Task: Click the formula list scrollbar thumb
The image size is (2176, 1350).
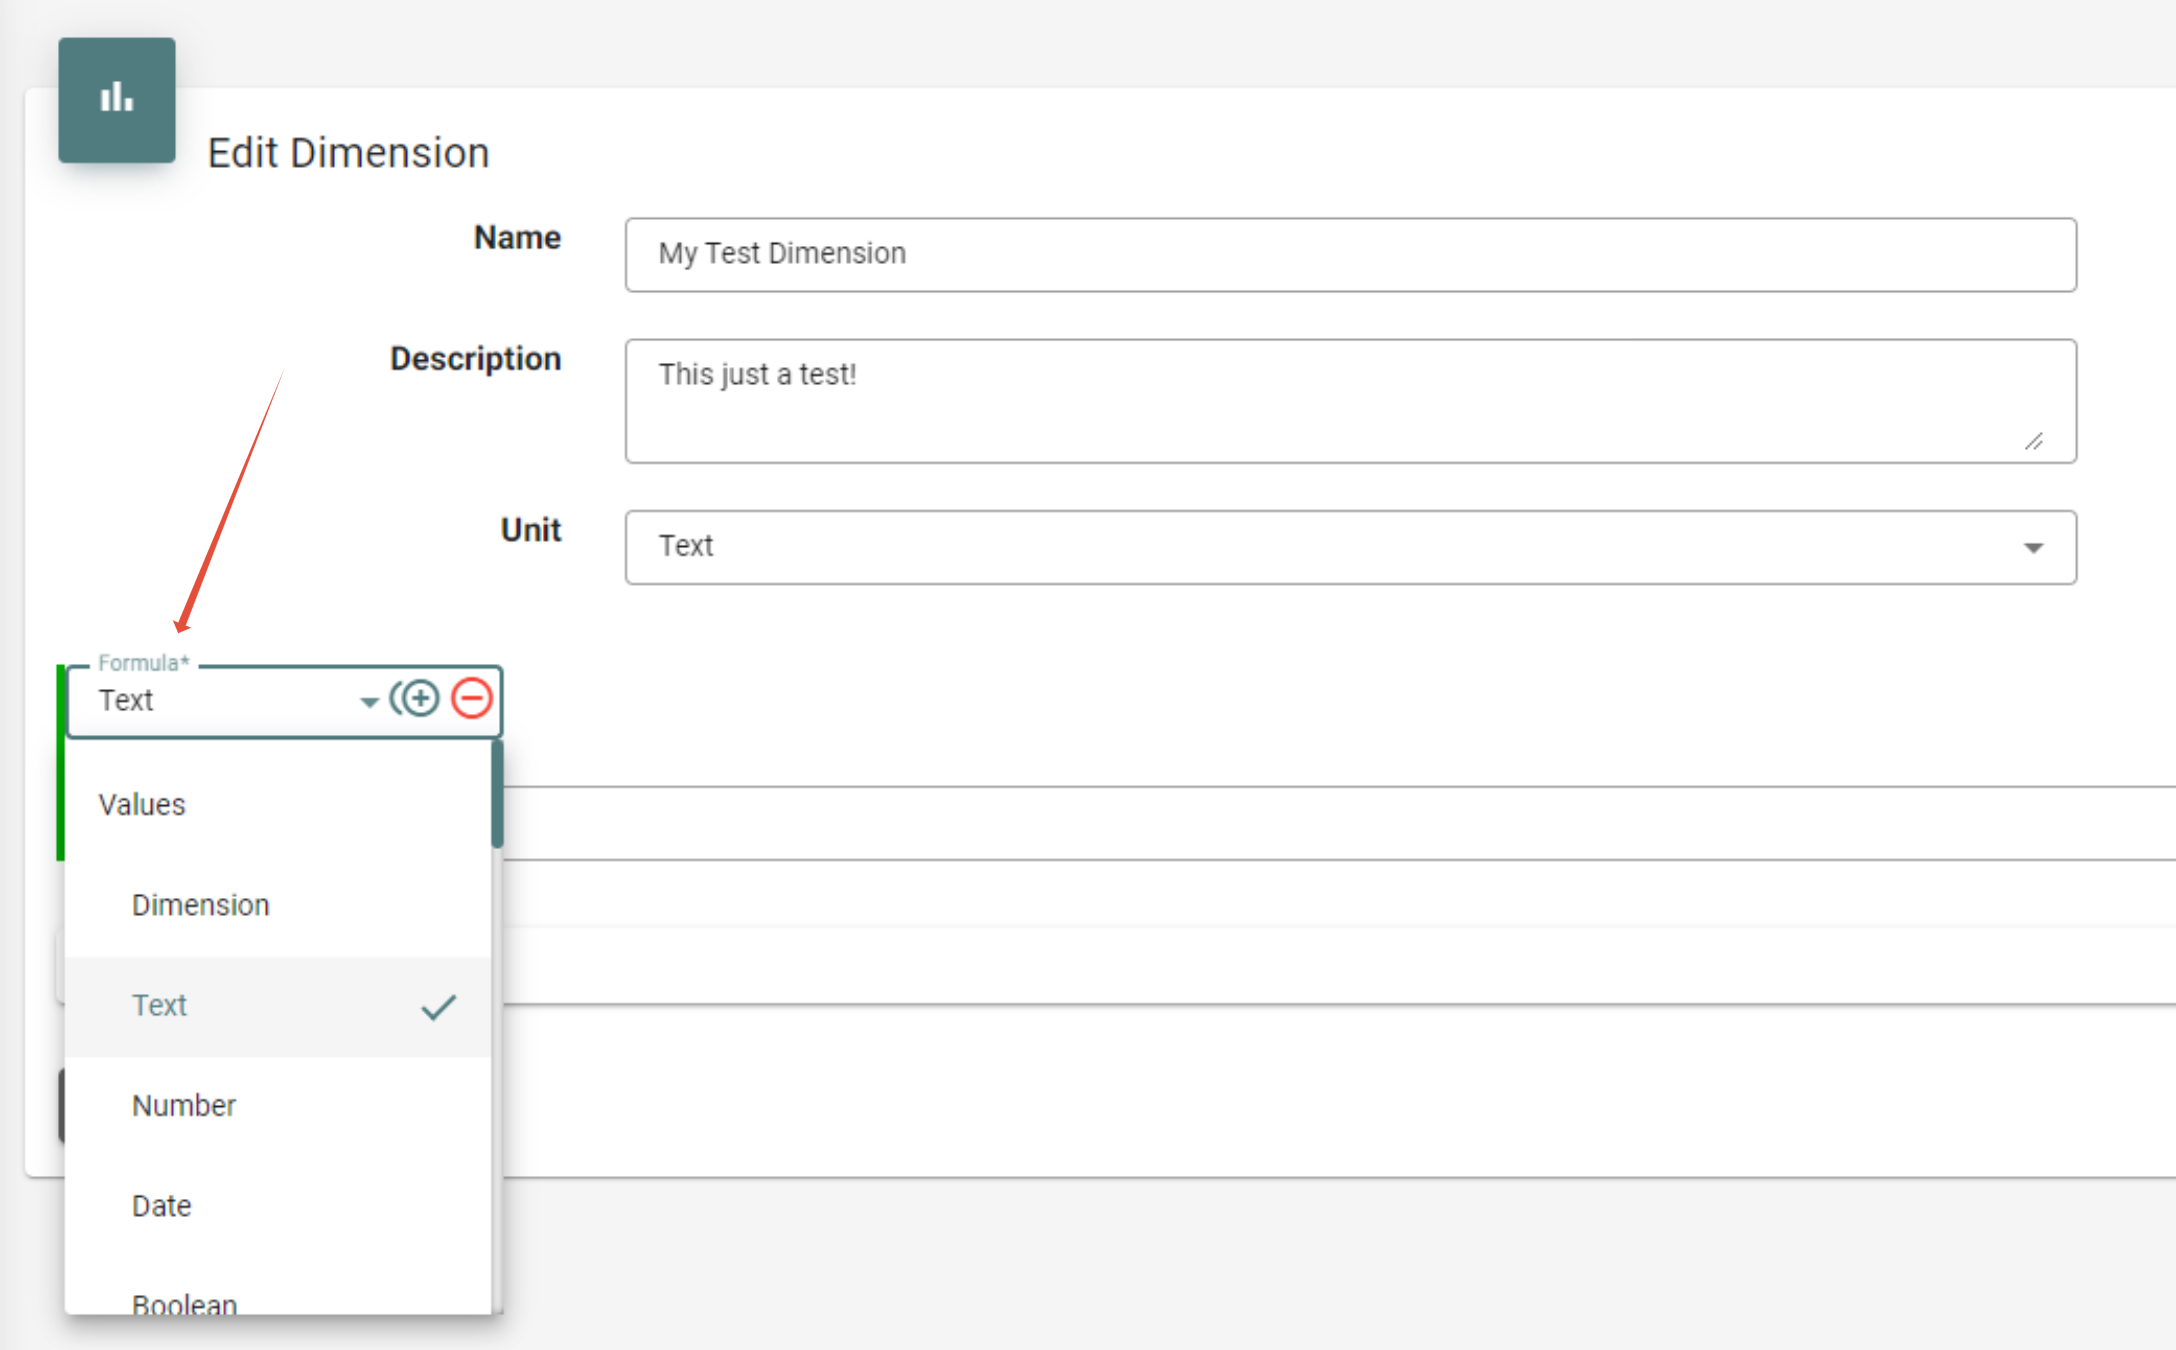Action: click(497, 794)
